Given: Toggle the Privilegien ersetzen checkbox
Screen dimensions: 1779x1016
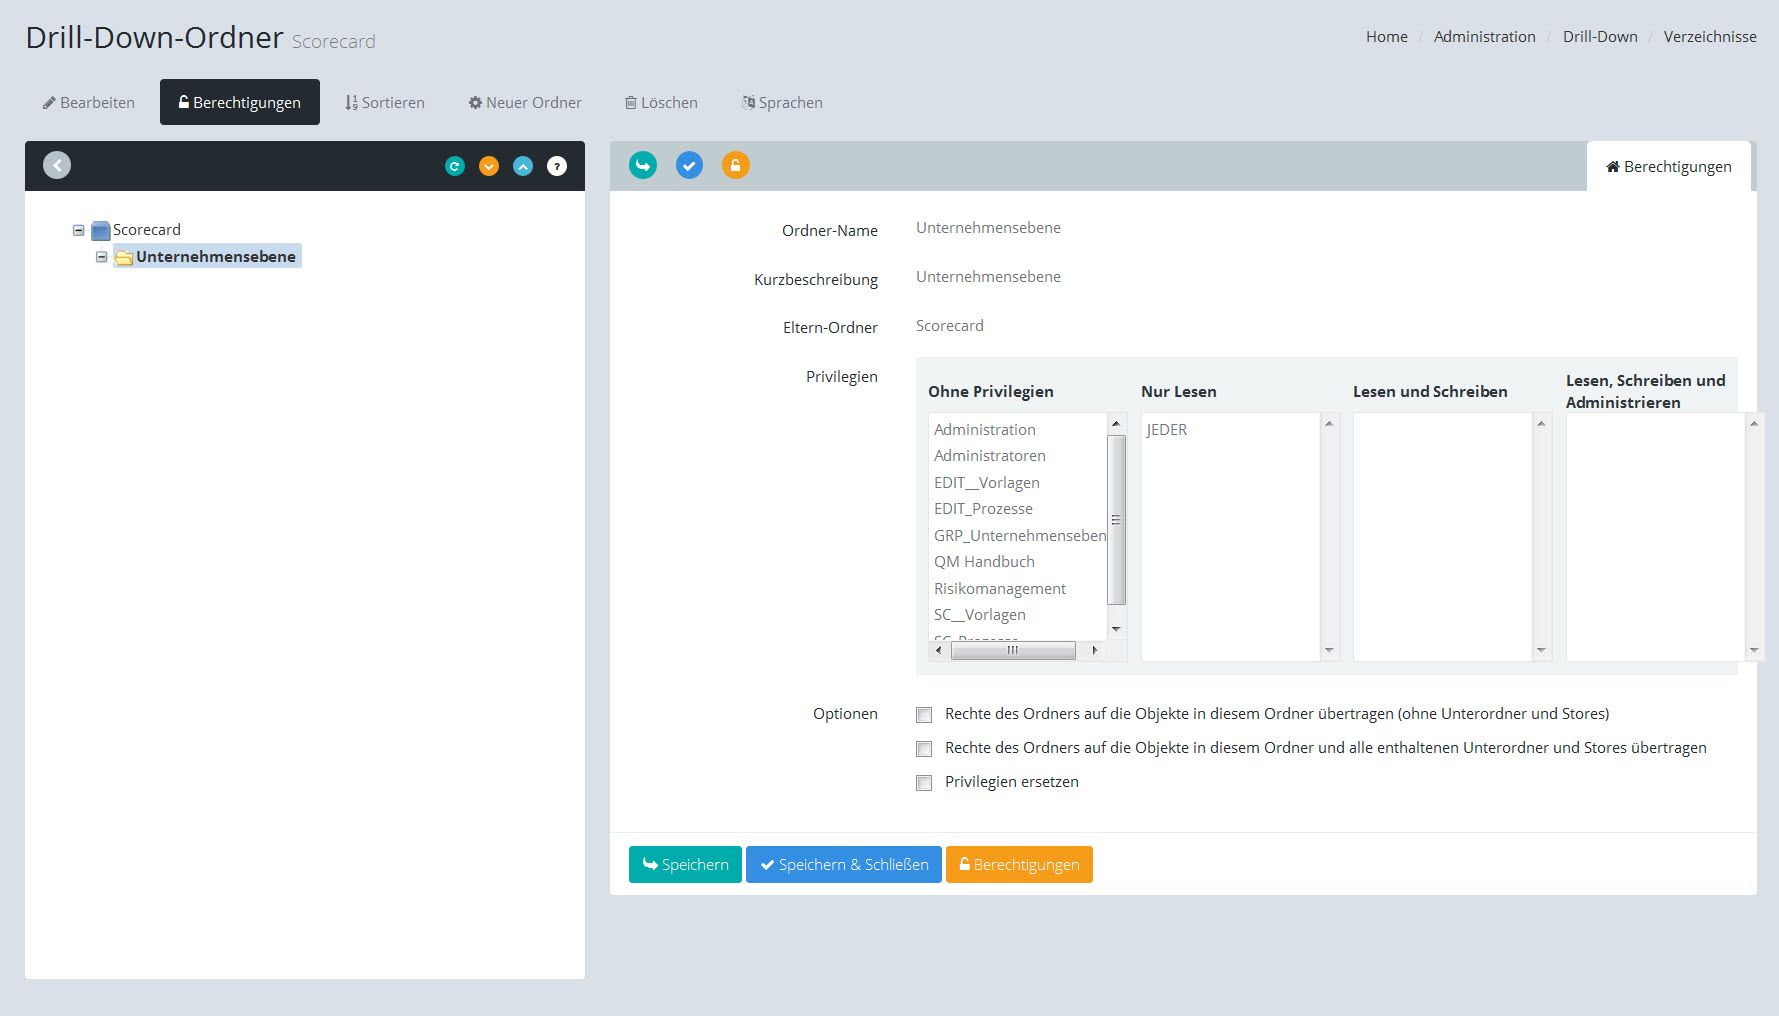Looking at the screenshot, I should 924,783.
